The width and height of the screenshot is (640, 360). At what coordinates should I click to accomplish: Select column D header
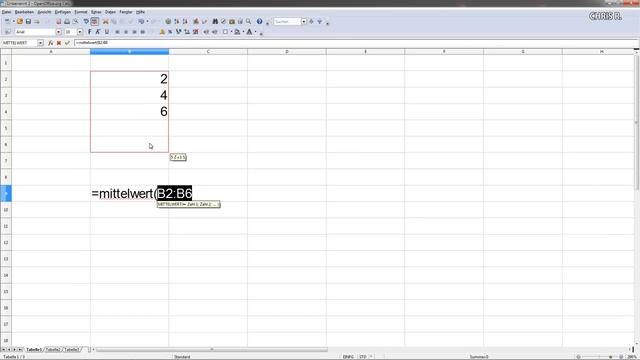pos(287,51)
